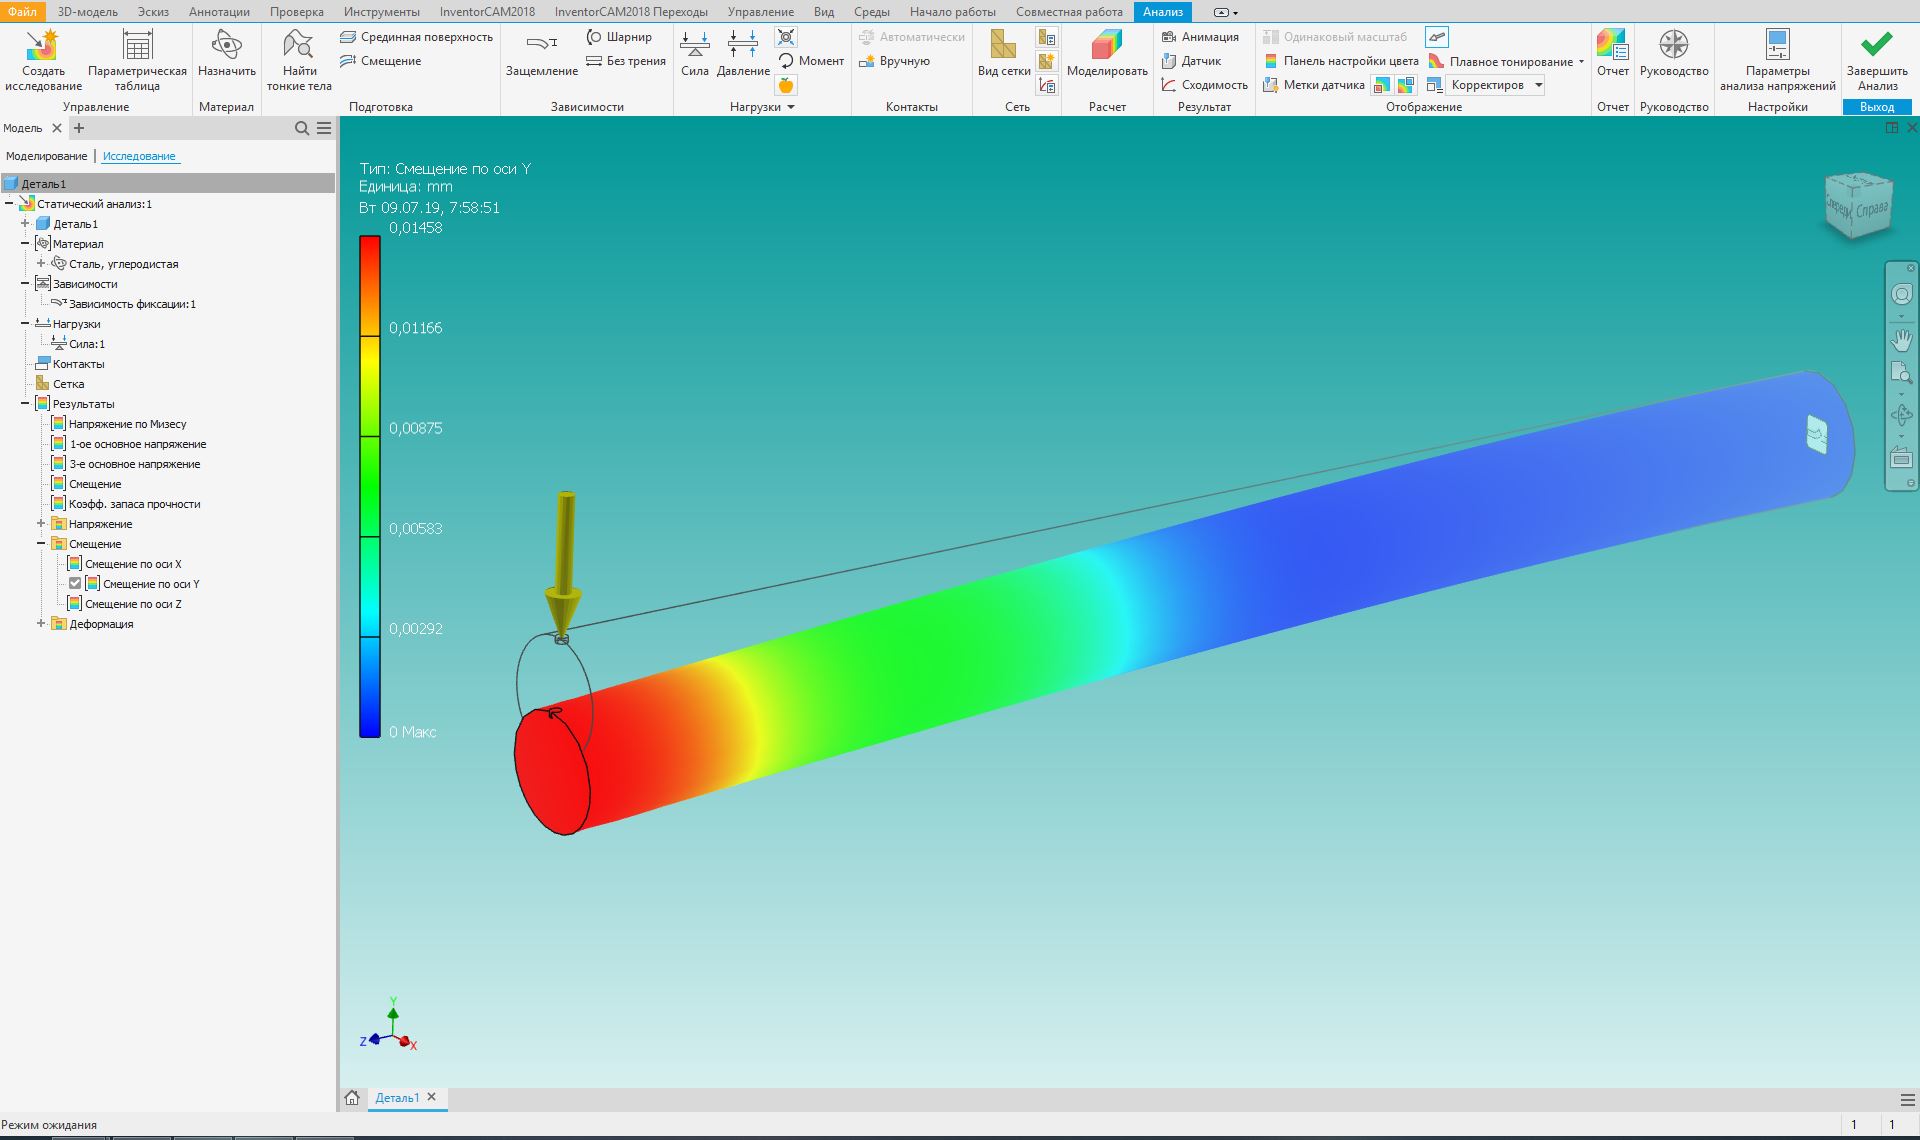Toggle the Смещение по оси Y checkbox
The height and width of the screenshot is (1140, 1920).
[75, 584]
